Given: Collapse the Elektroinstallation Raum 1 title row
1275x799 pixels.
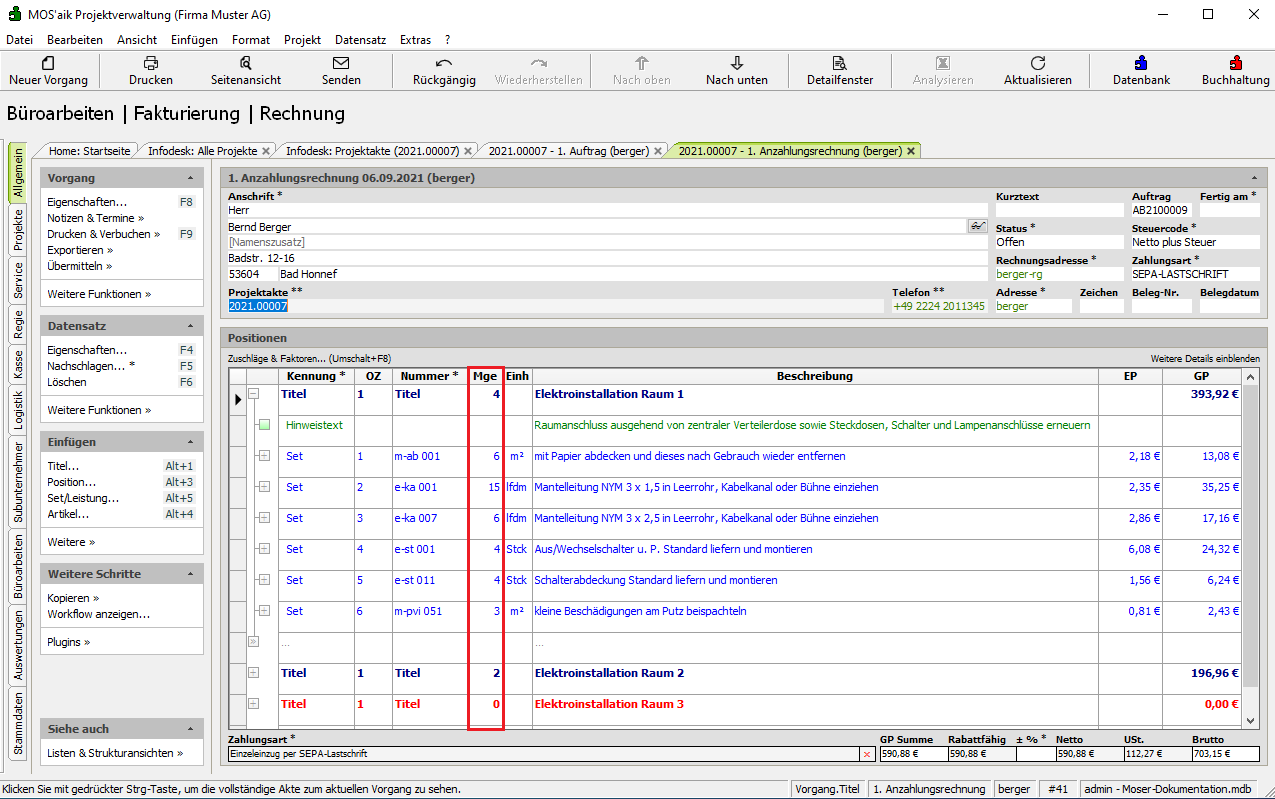Looking at the screenshot, I should tap(253, 395).
